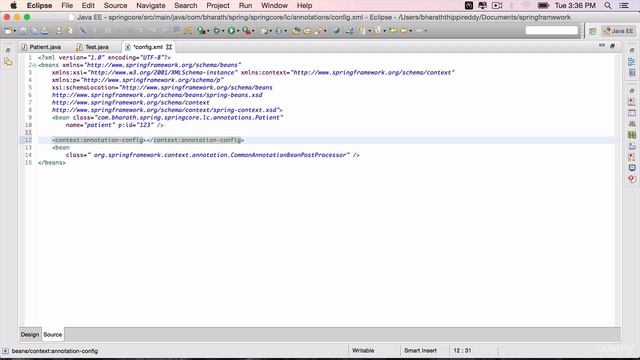Click the Save All toolbar icon
640x360 pixels.
point(34,31)
